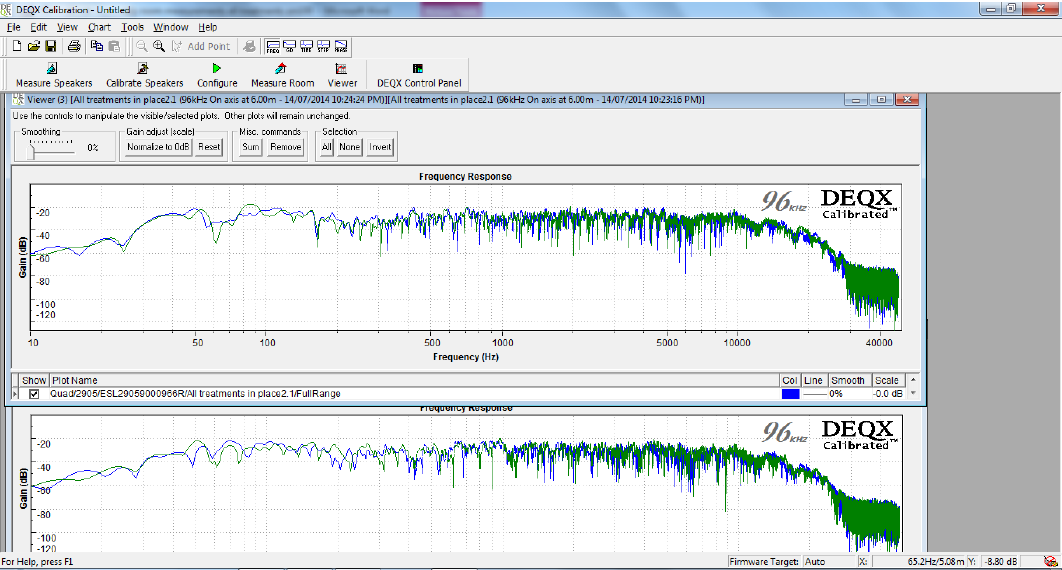Viewport: 1062px width, 570px height.
Task: Click the greyed icon after Add Point
Action: pyautogui.click(x=249, y=46)
